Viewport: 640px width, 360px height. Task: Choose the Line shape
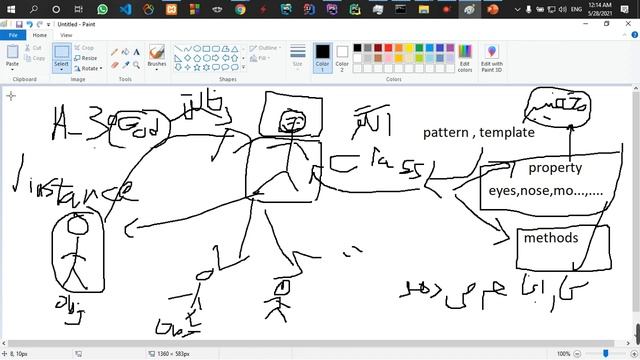178,49
